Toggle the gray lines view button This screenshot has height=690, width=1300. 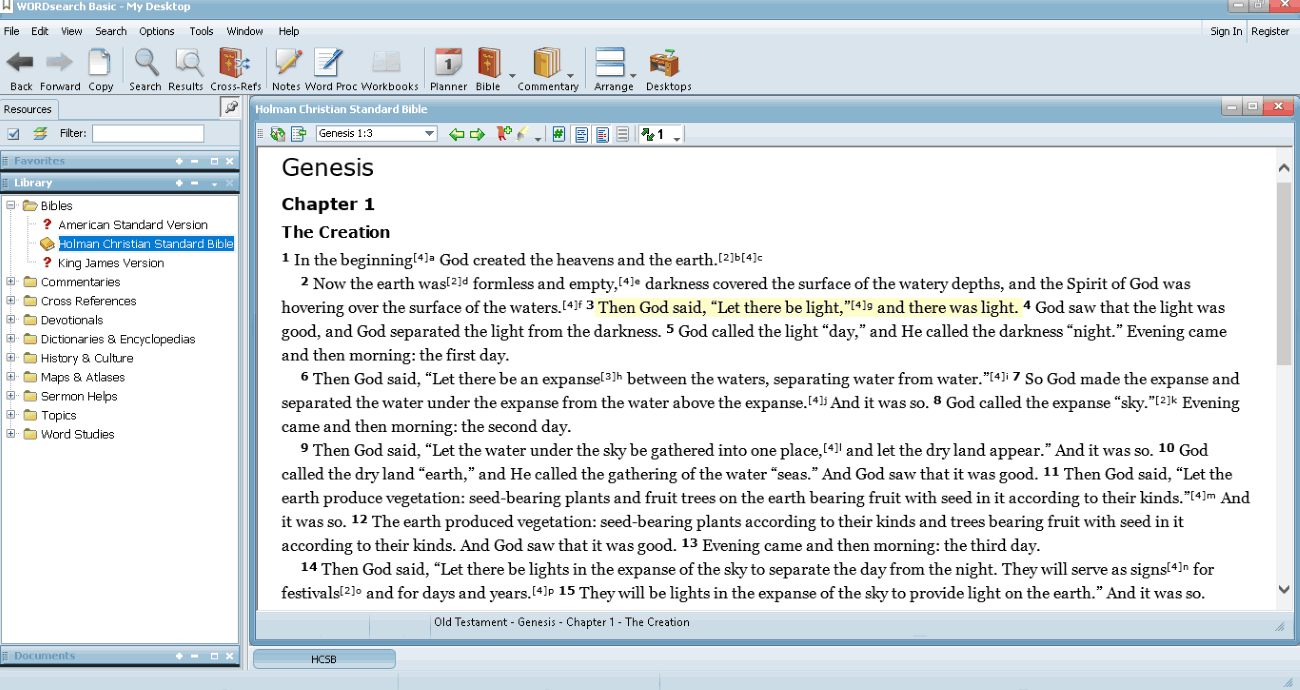(622, 134)
